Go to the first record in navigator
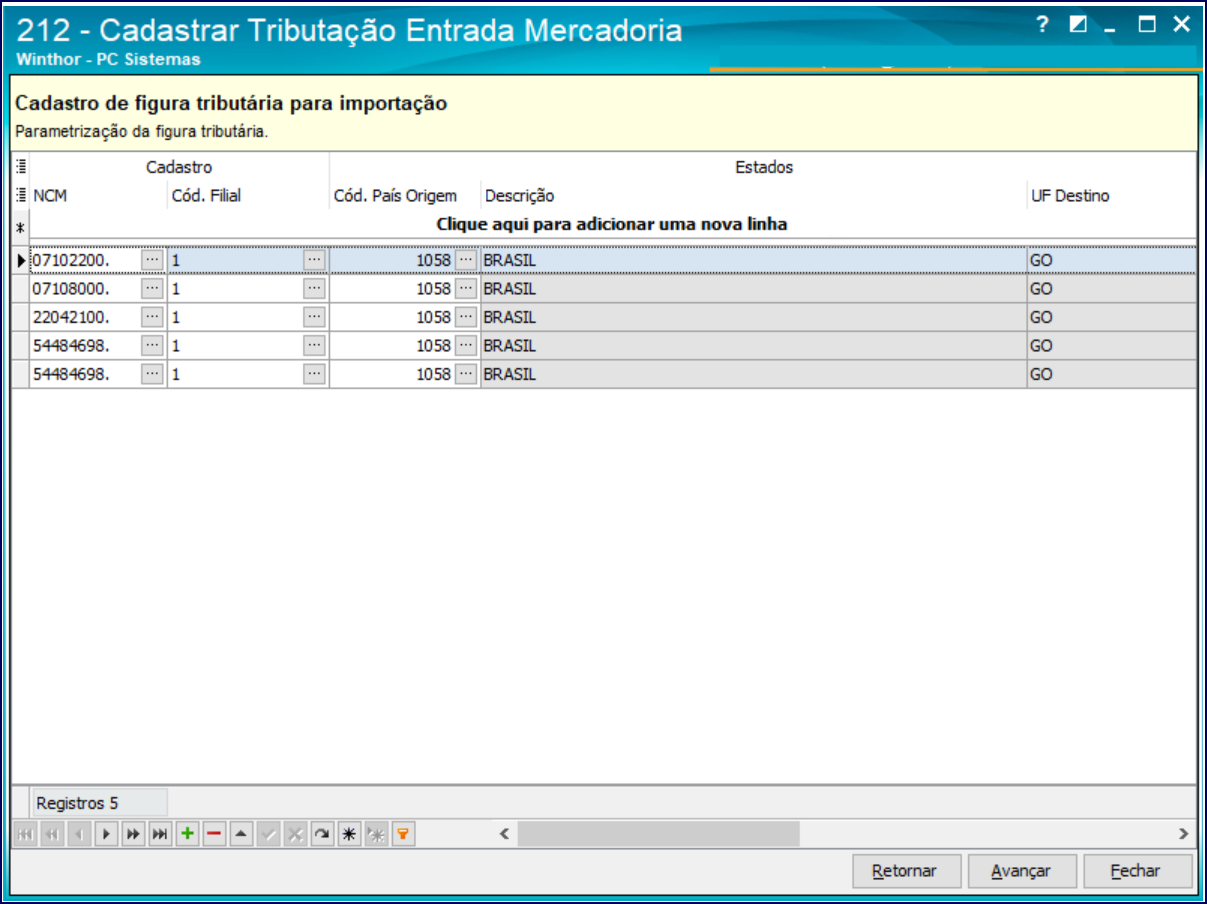 click(27, 834)
